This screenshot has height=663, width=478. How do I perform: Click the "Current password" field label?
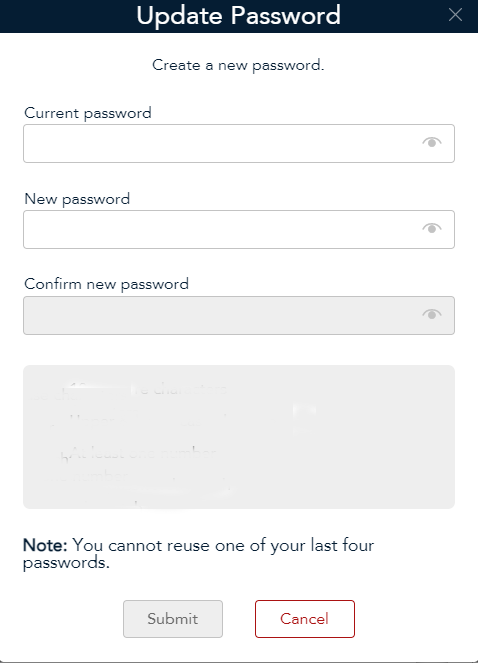pos(88,113)
